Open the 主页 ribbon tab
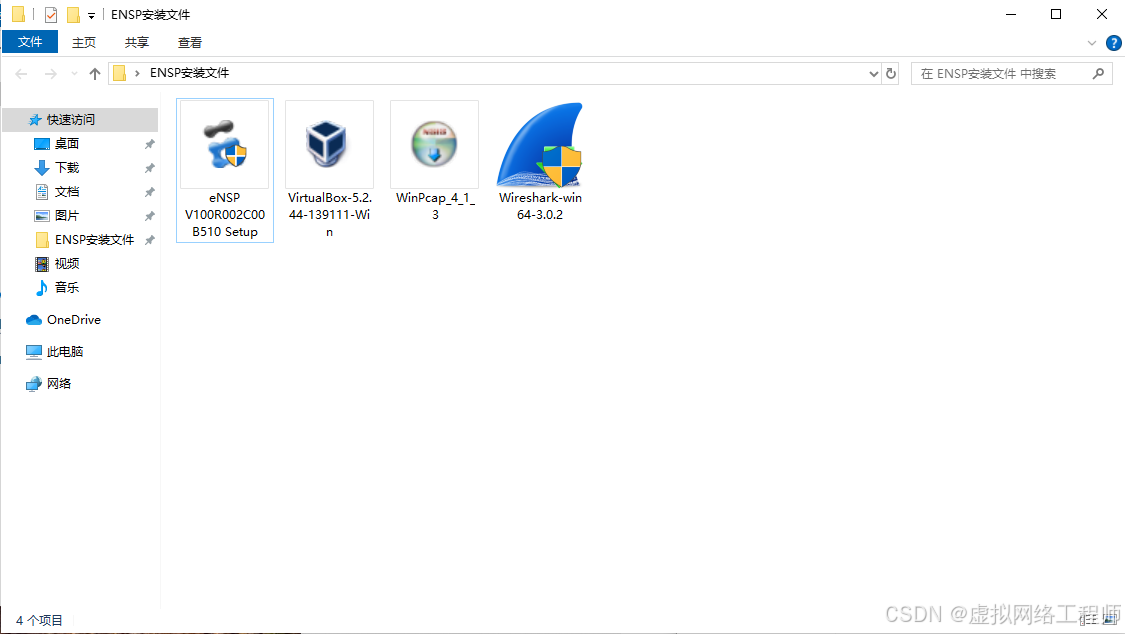 (84, 42)
